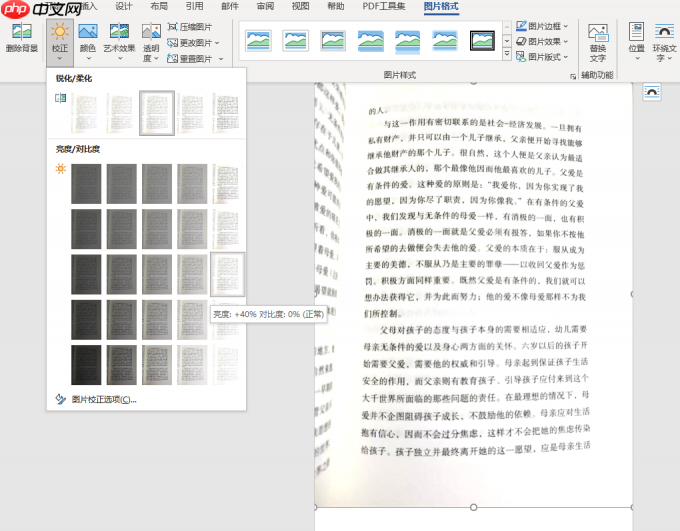The width and height of the screenshot is (680, 531).
Task: Select bottom-left highest-contrast darkest thumbnail
Action: coord(86,365)
